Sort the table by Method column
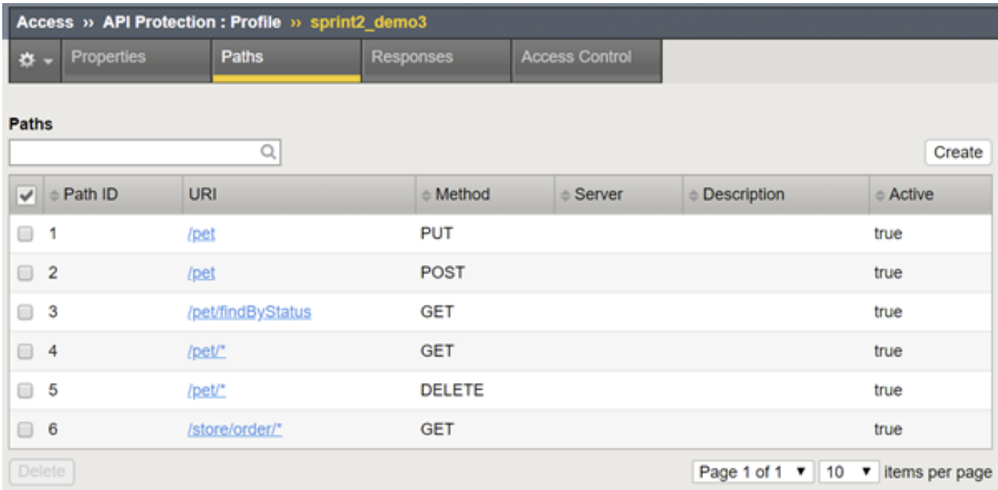The image size is (998, 490). (427, 195)
